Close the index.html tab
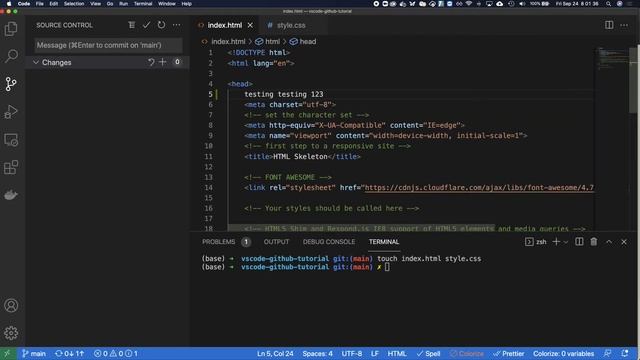The height and width of the screenshot is (360, 640). click(250, 25)
